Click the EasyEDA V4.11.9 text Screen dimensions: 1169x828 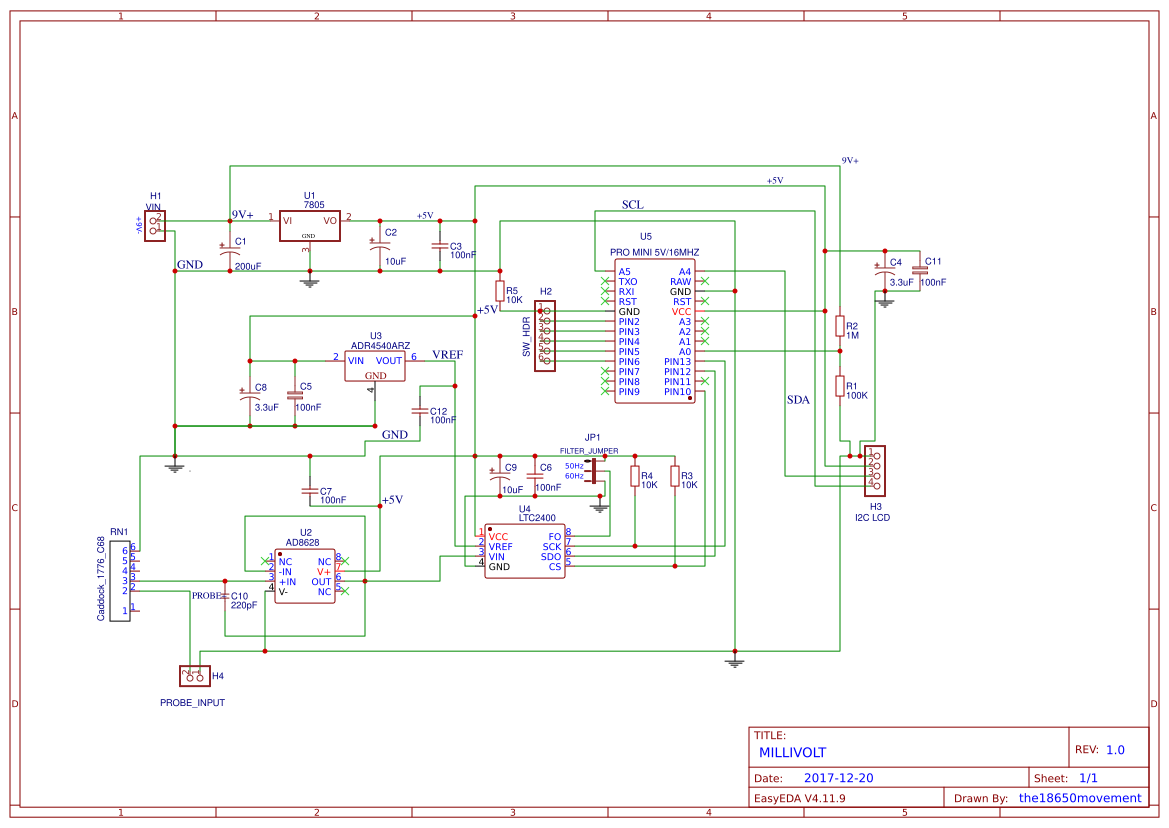[800, 798]
